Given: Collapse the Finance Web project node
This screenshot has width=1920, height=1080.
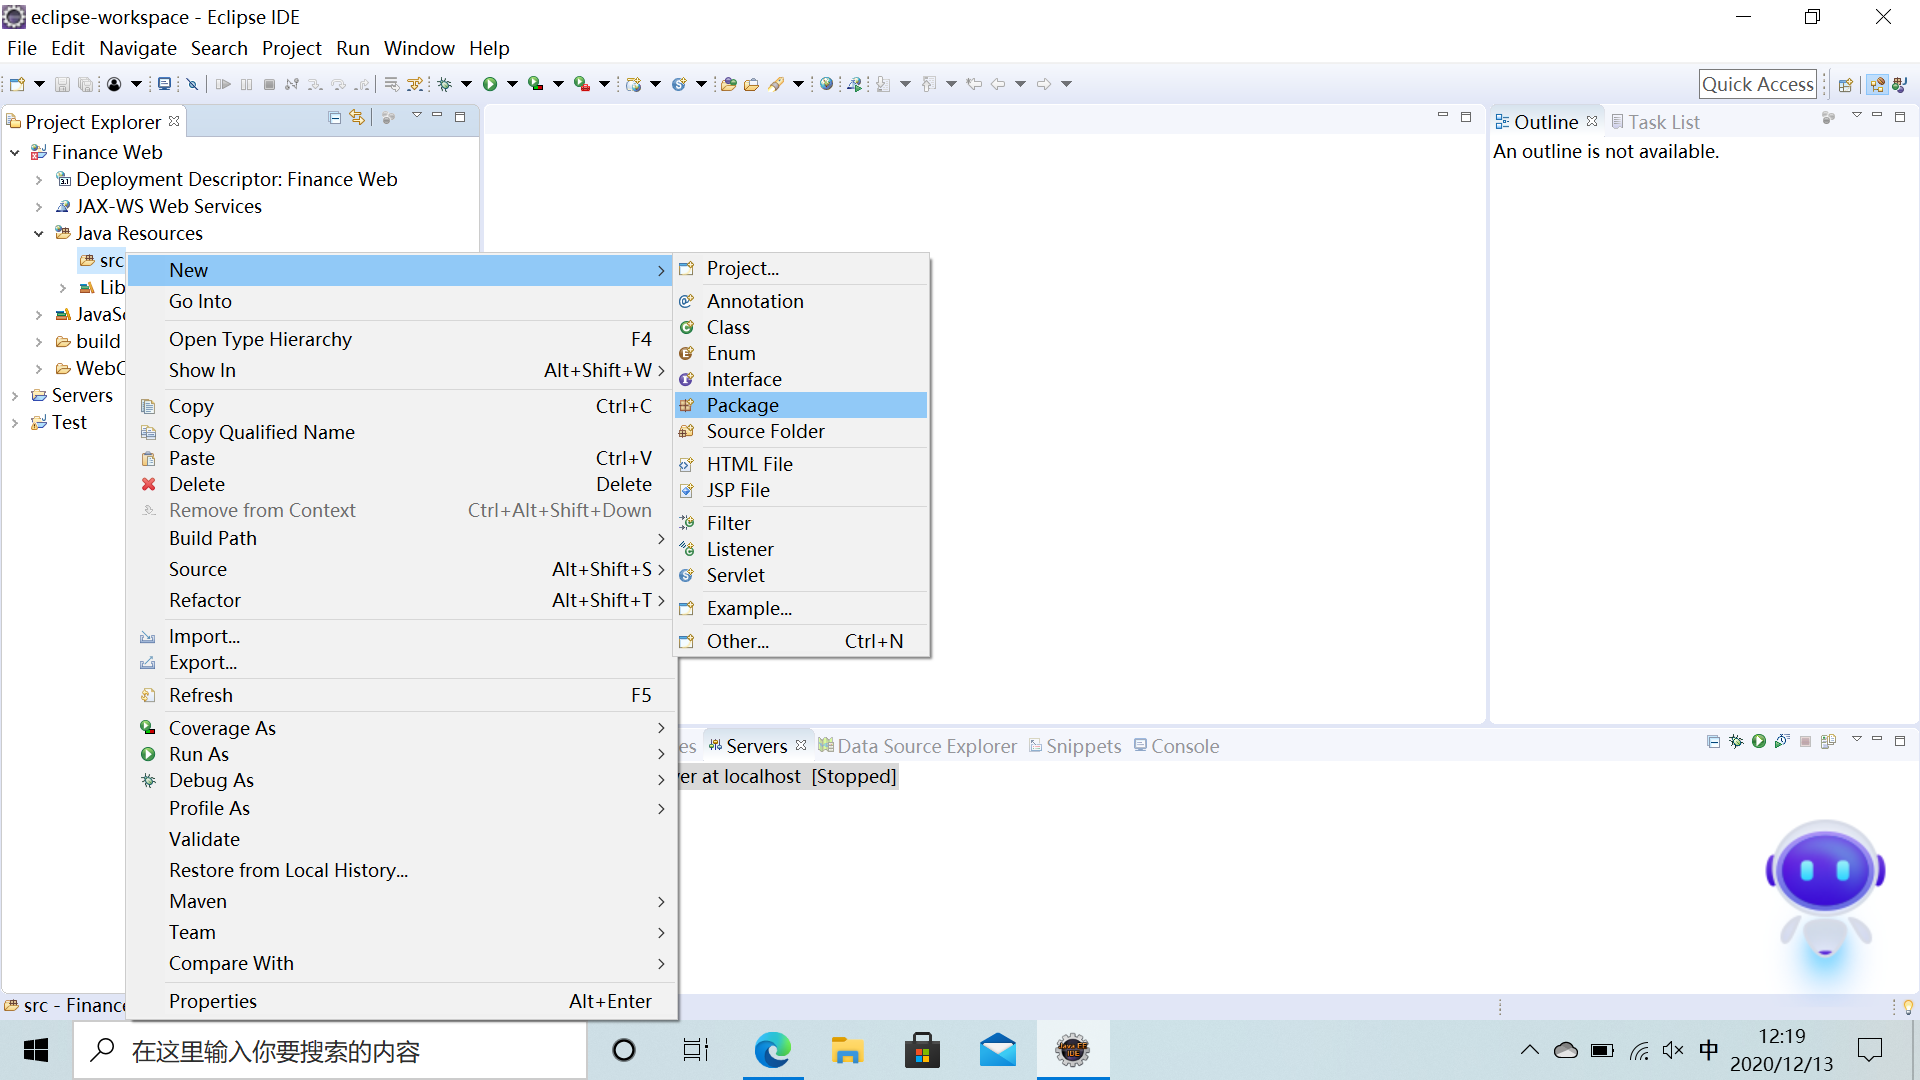Looking at the screenshot, I should 15,153.
